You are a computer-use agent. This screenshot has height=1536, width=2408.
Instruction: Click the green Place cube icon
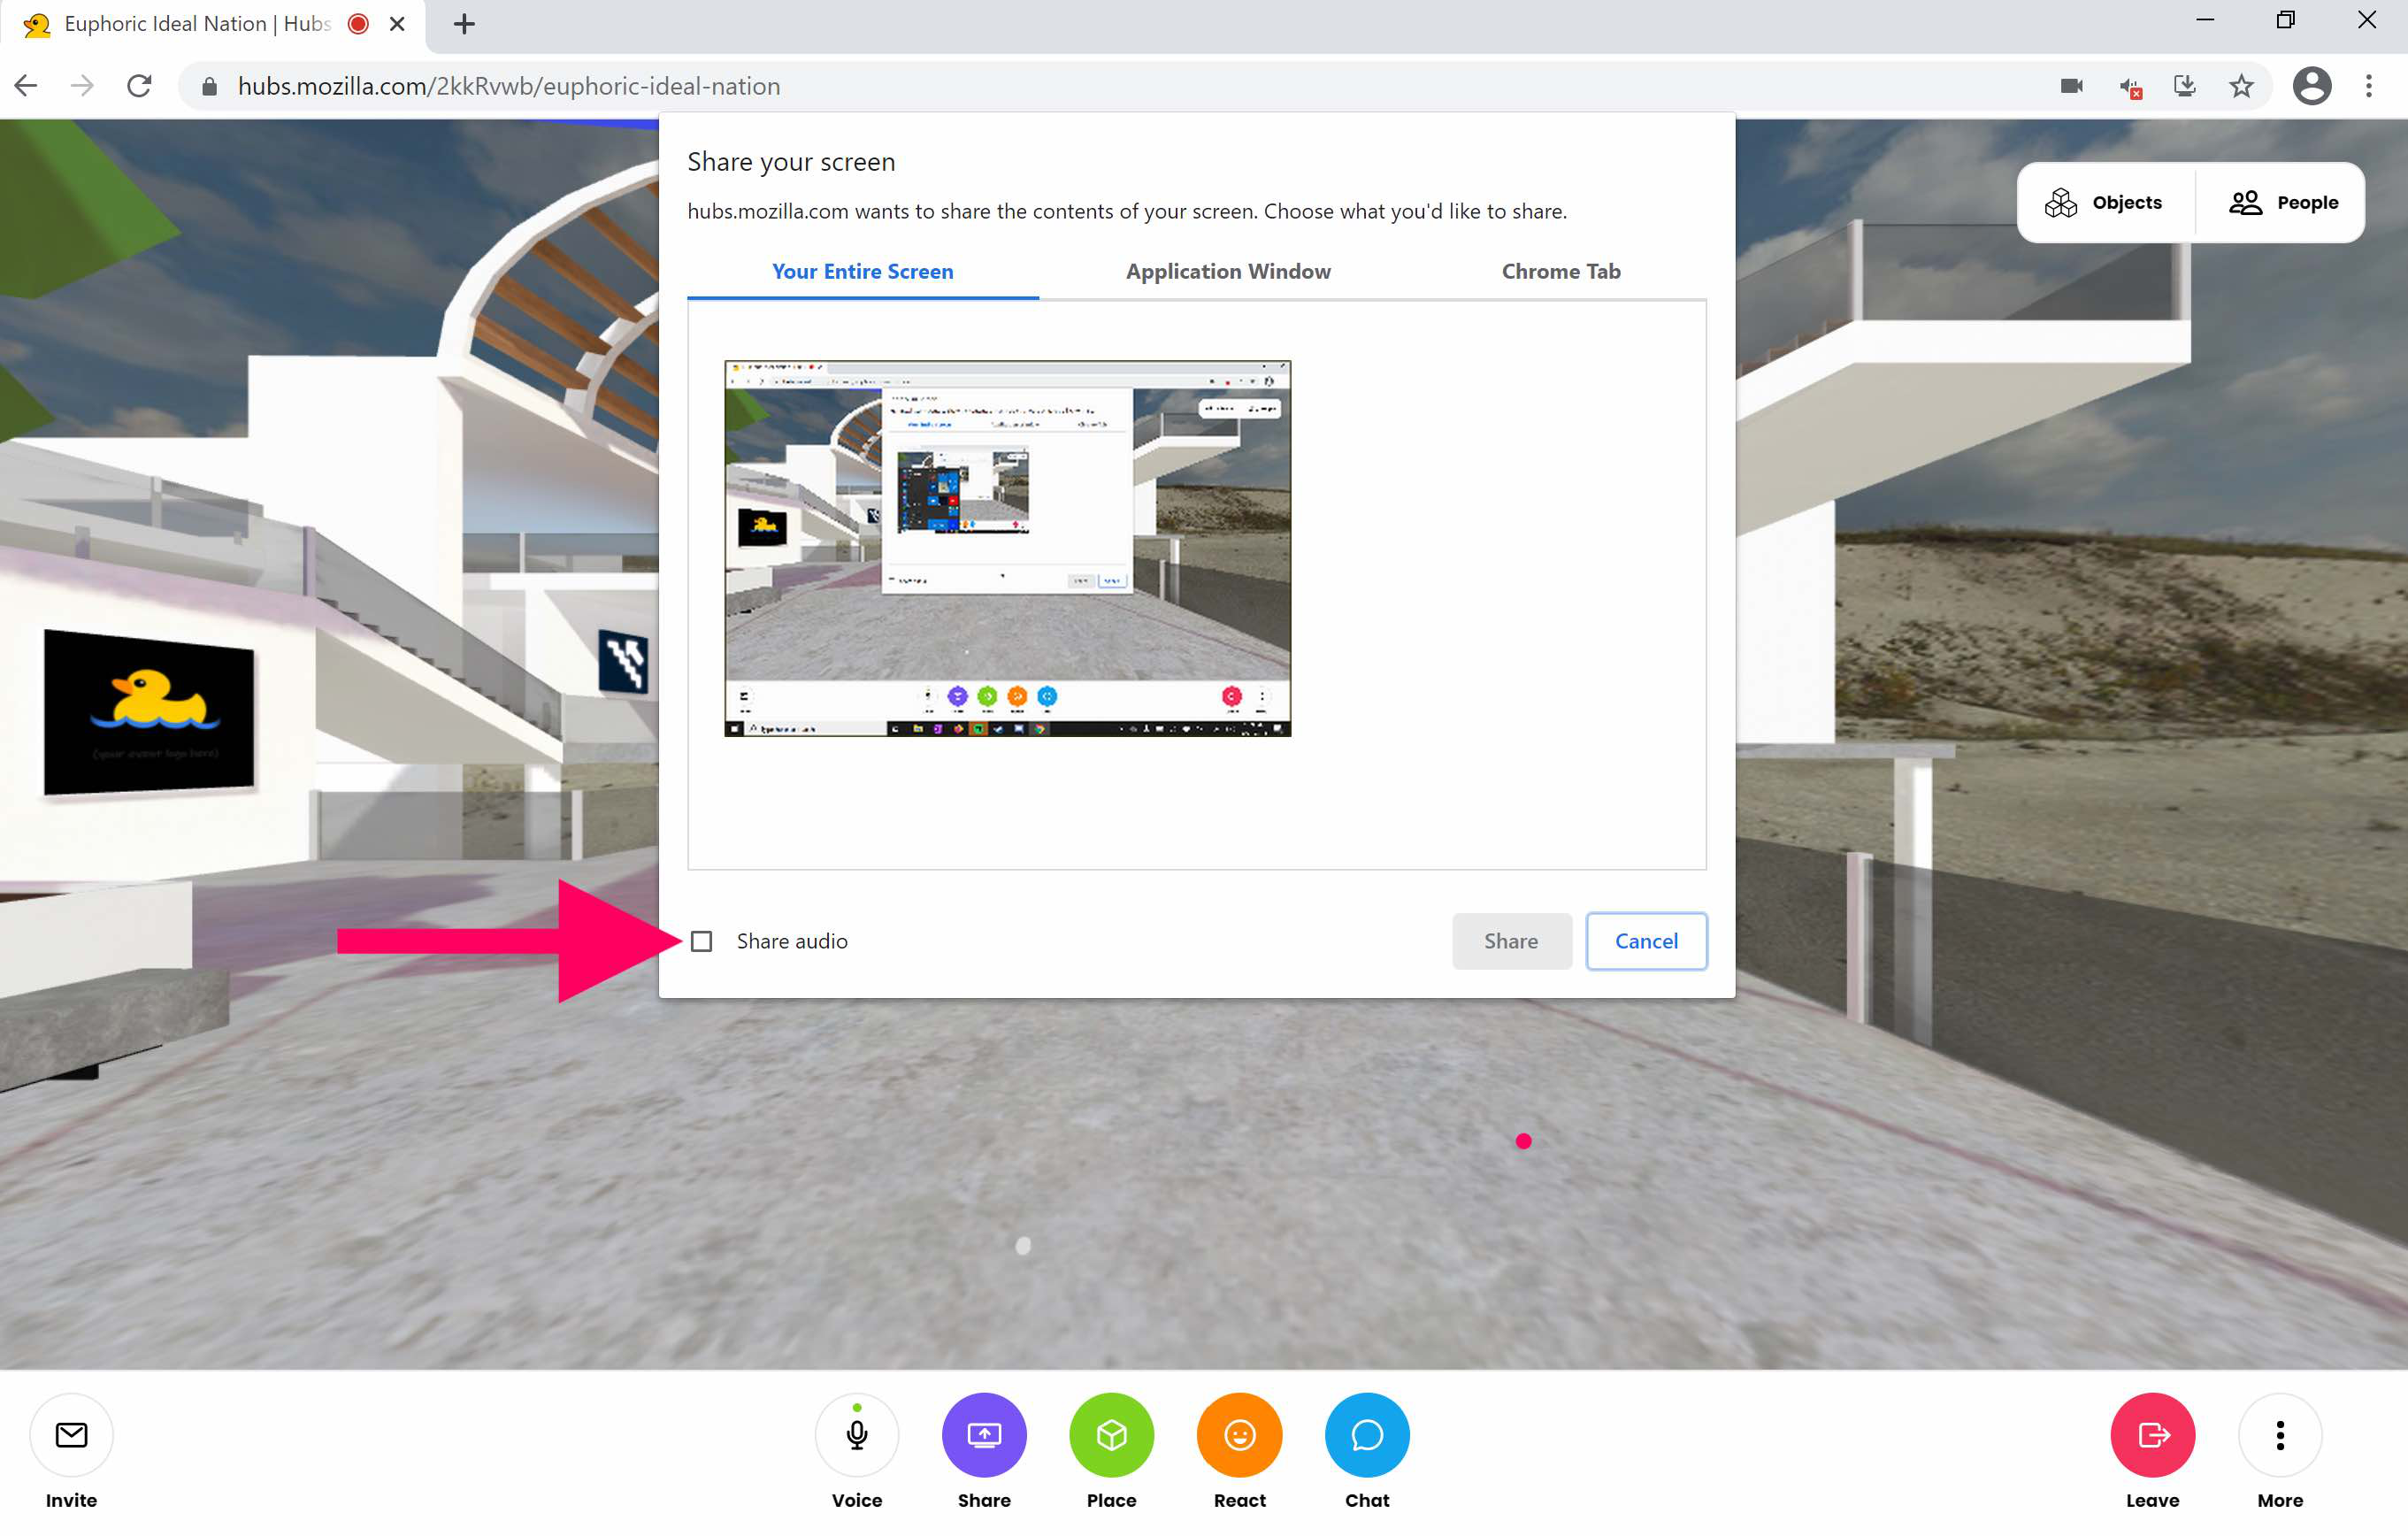[1111, 1435]
